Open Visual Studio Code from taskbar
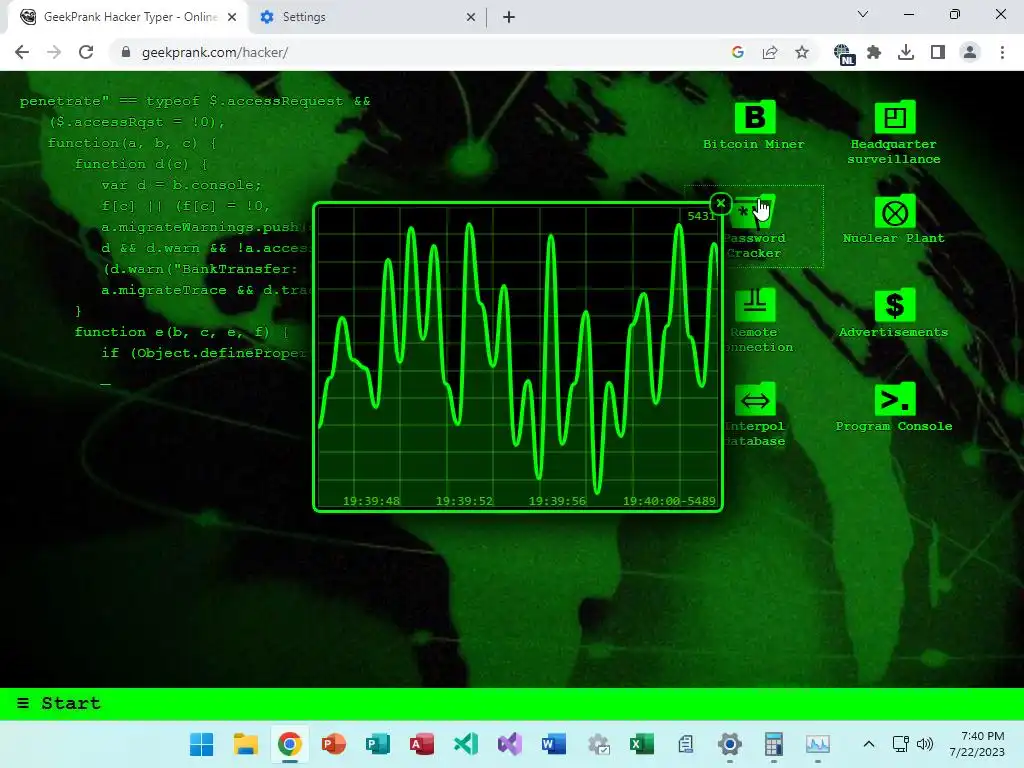Screen dimensions: 1024x768 (x=466, y=744)
